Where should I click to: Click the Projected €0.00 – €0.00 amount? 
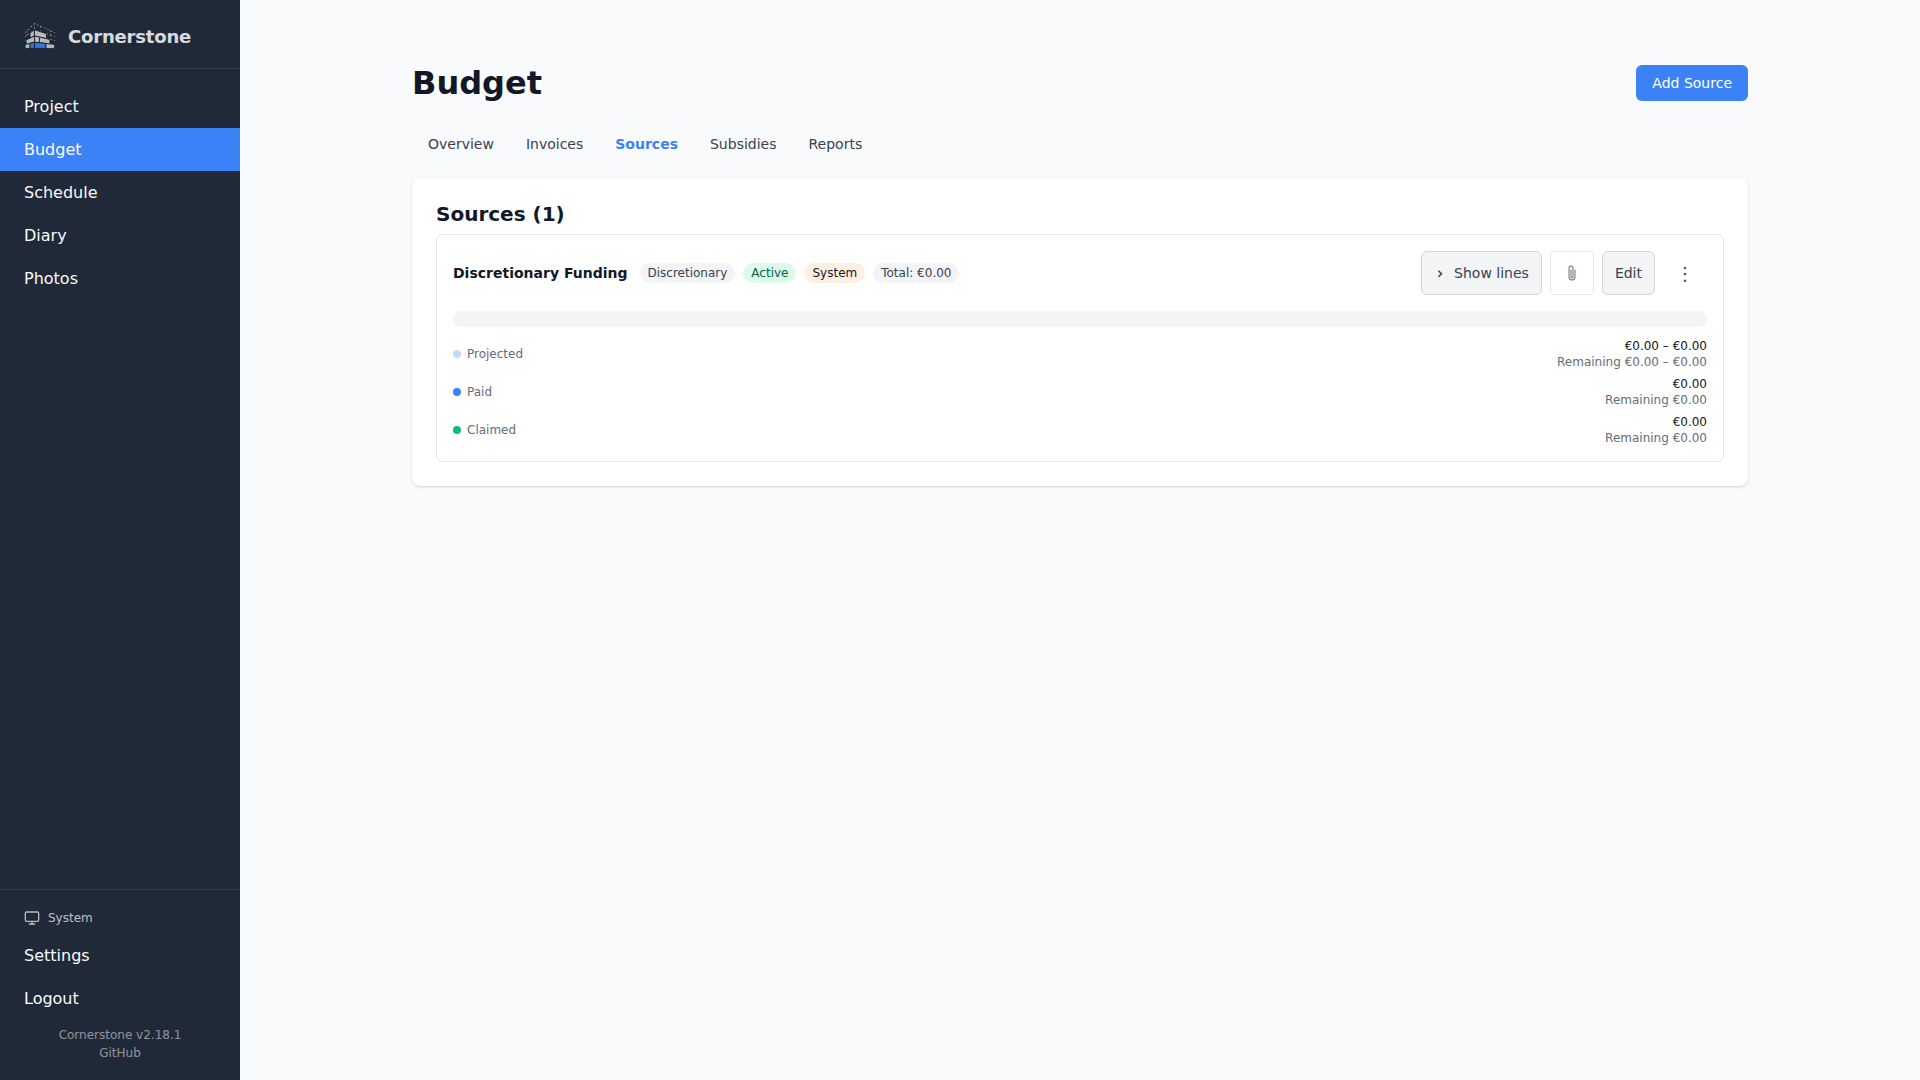(1665, 346)
